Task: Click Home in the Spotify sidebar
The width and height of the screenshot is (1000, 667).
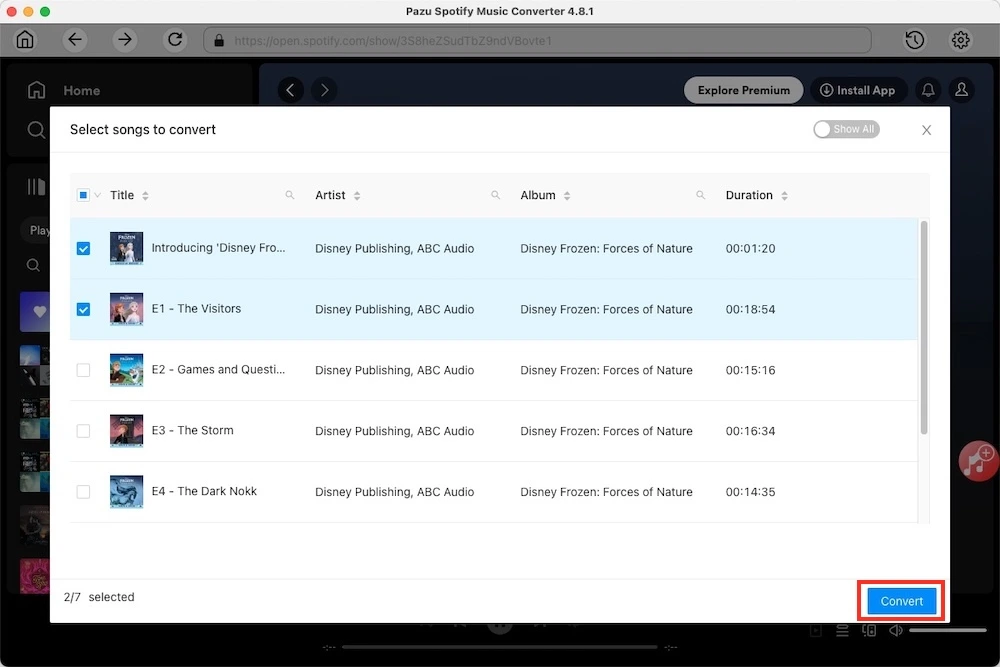Action: pos(64,90)
